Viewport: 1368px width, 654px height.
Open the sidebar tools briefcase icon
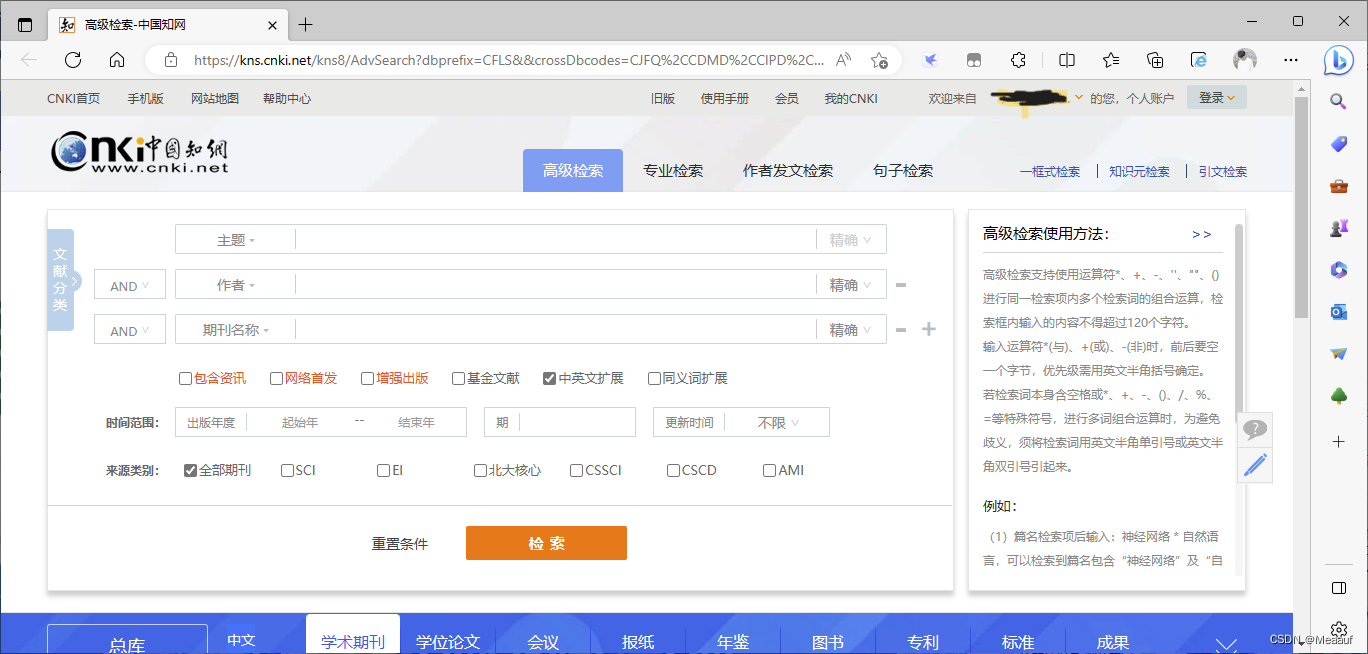(x=1338, y=186)
